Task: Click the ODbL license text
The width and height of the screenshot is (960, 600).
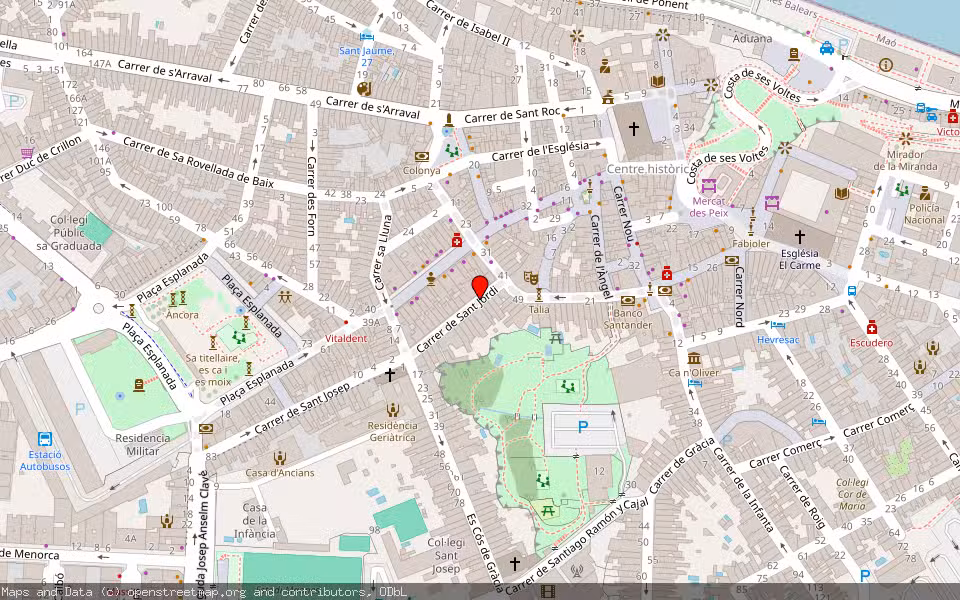Action: tap(392, 592)
